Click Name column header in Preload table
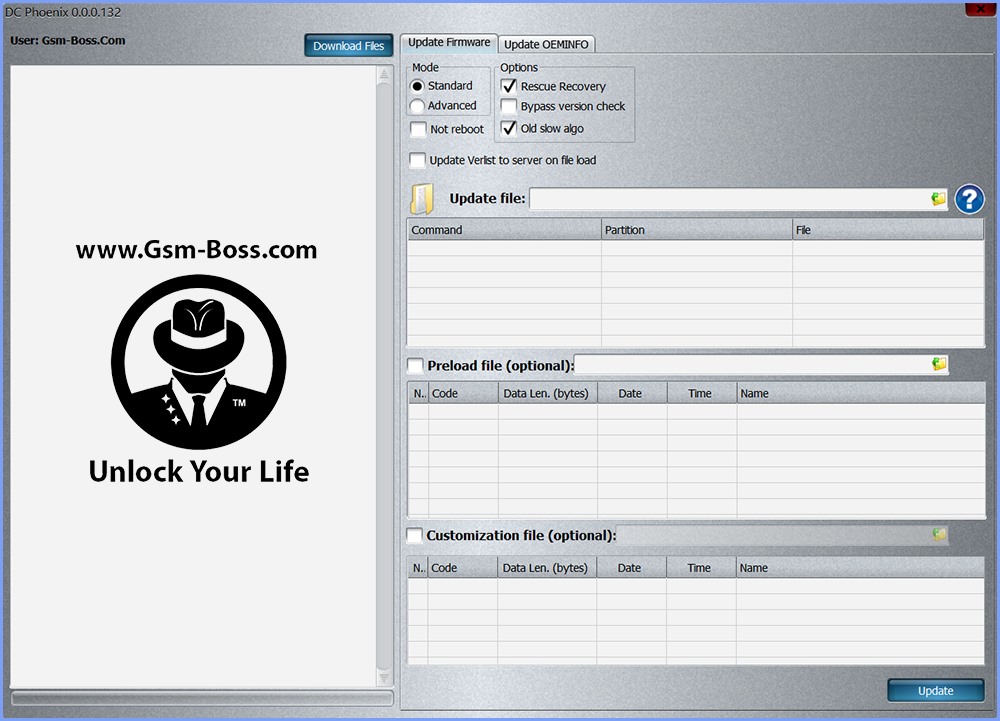This screenshot has width=1000, height=721. pos(861,393)
